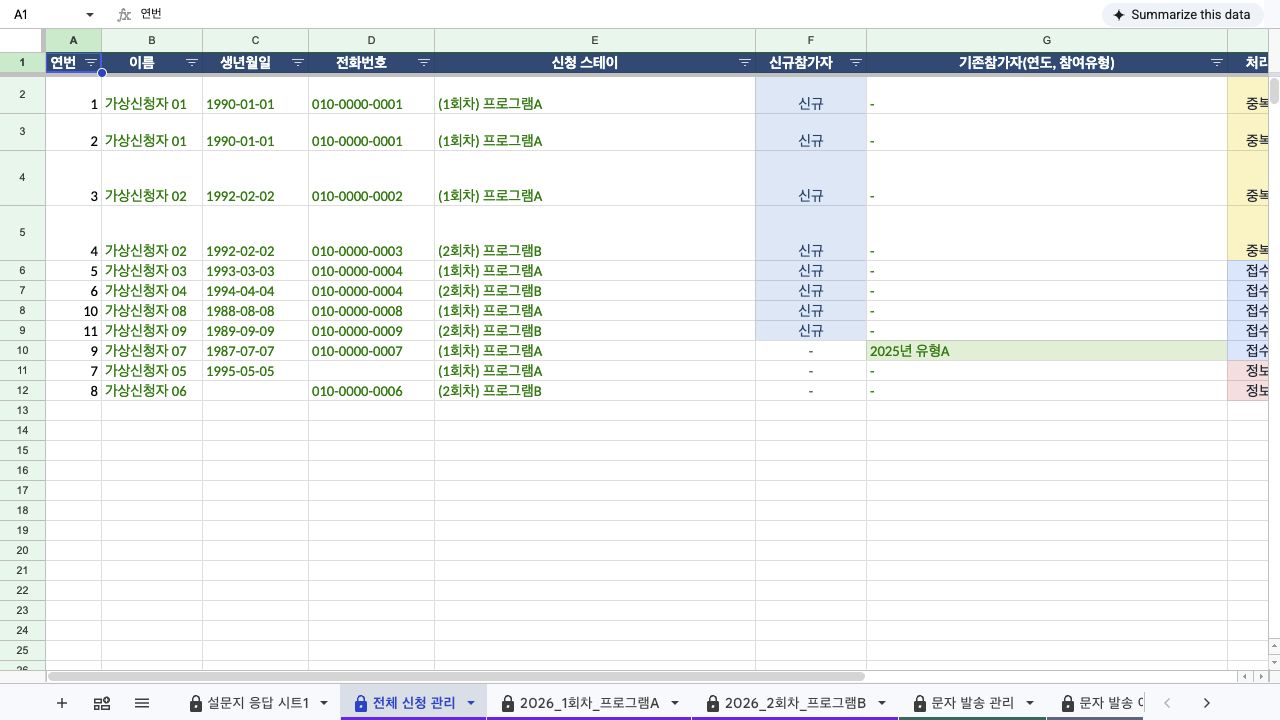Select column B by its header

(152, 40)
